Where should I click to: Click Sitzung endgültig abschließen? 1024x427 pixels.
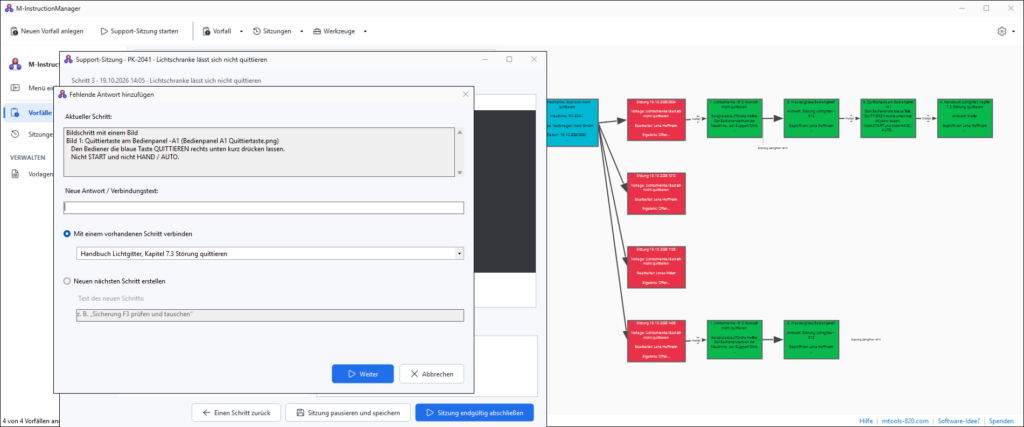click(474, 413)
